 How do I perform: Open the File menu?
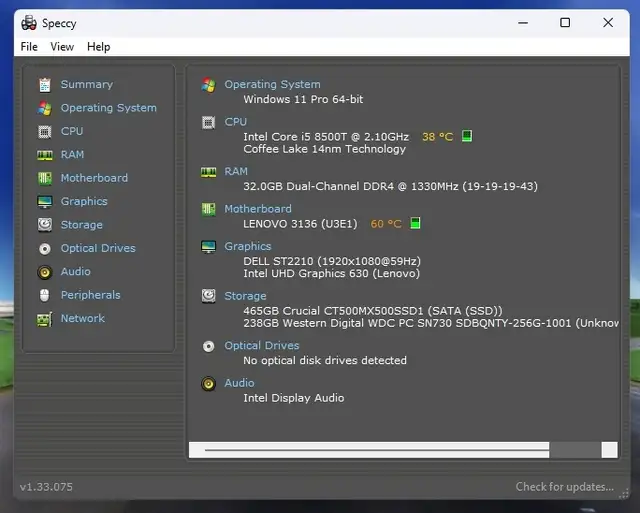pyautogui.click(x=29, y=47)
